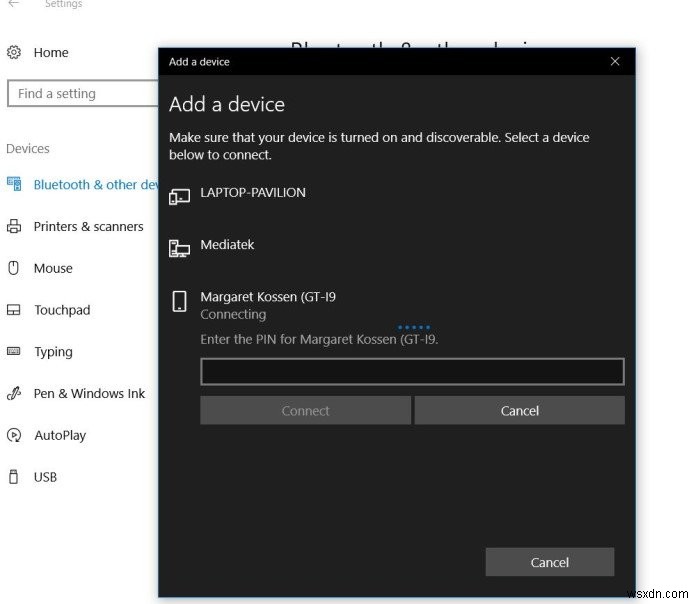This screenshot has width=700, height=604.
Task: Click the USB icon in sidebar
Action: pyautogui.click(x=14, y=477)
